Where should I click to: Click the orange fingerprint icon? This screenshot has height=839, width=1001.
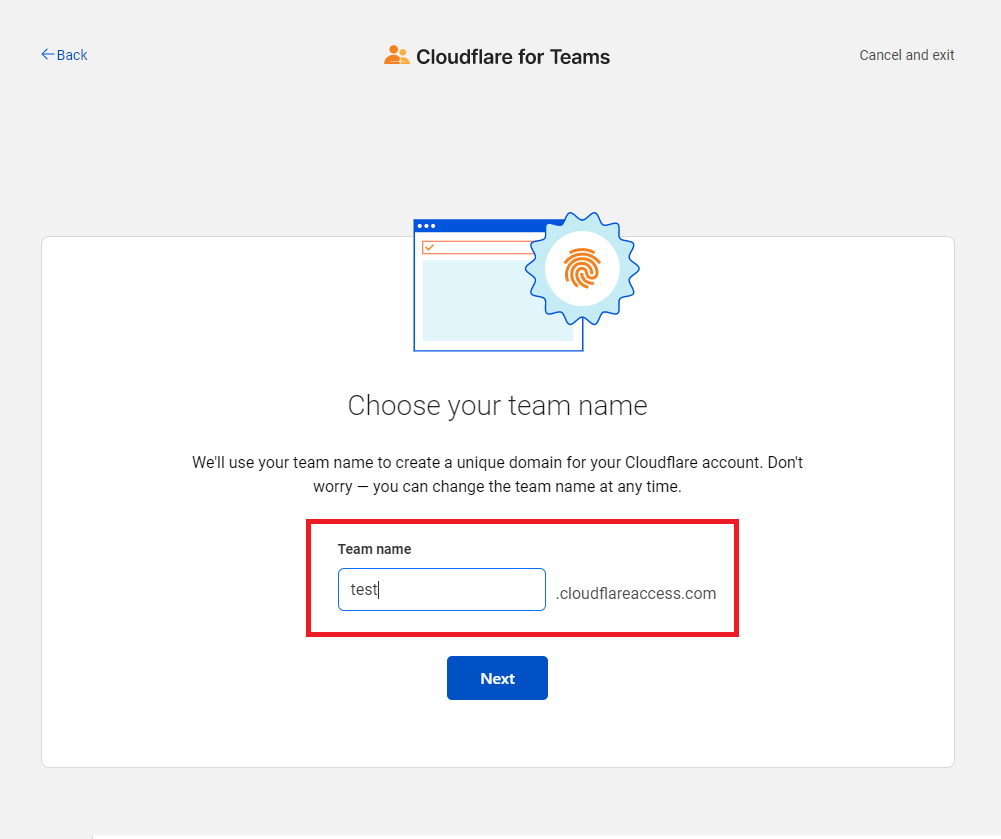click(x=582, y=268)
